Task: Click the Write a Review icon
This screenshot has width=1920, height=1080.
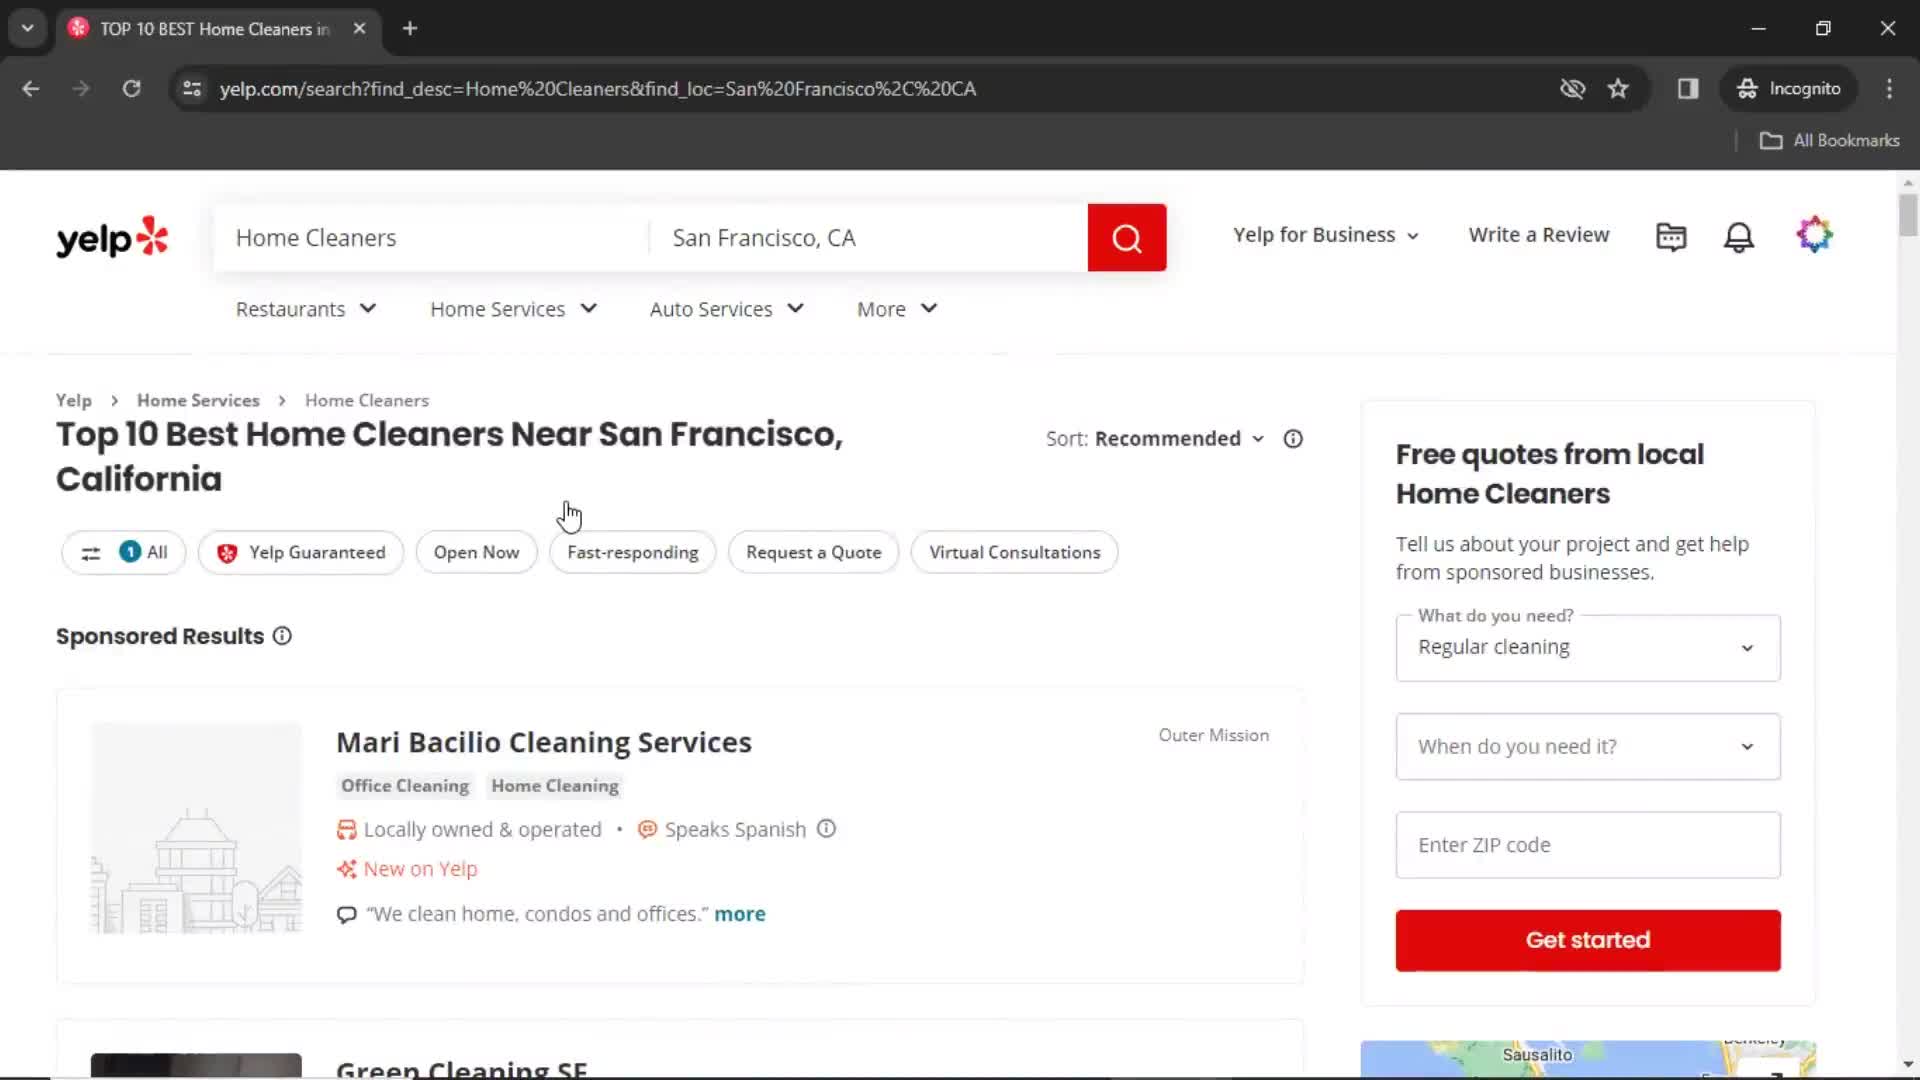Action: click(1540, 235)
